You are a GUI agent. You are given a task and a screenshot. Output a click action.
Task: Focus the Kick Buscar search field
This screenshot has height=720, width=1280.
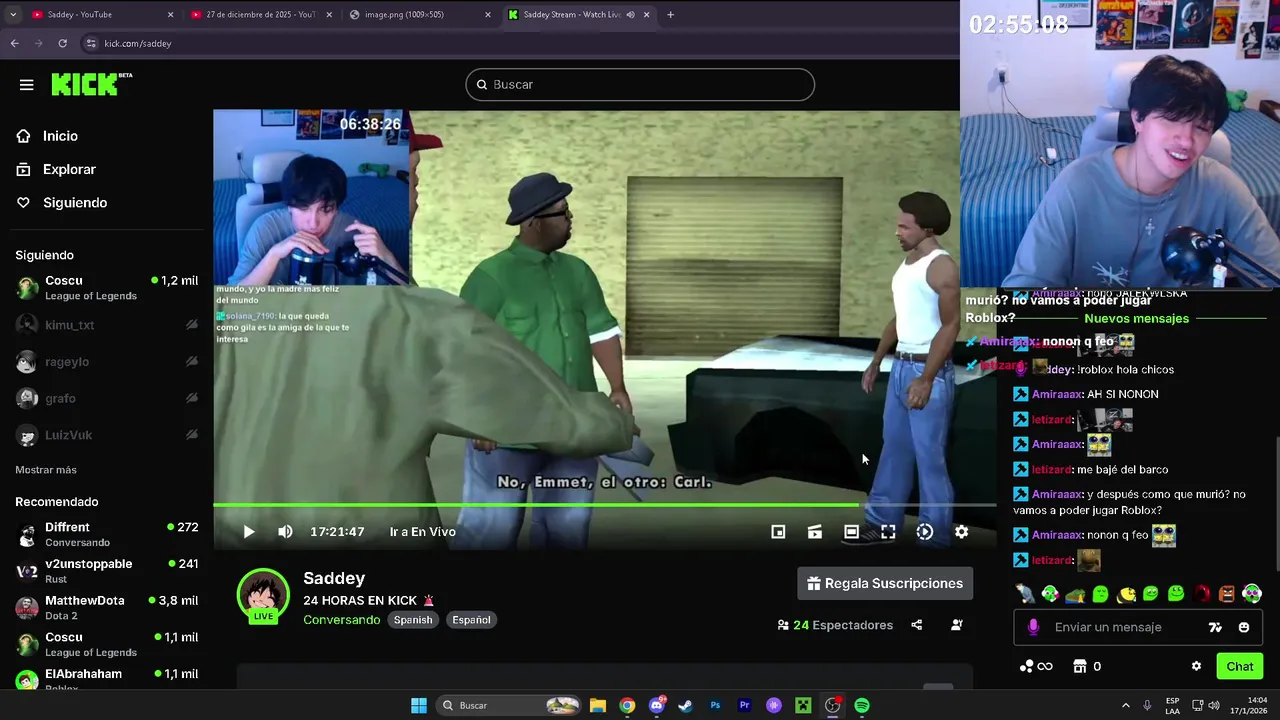pyautogui.click(x=640, y=85)
